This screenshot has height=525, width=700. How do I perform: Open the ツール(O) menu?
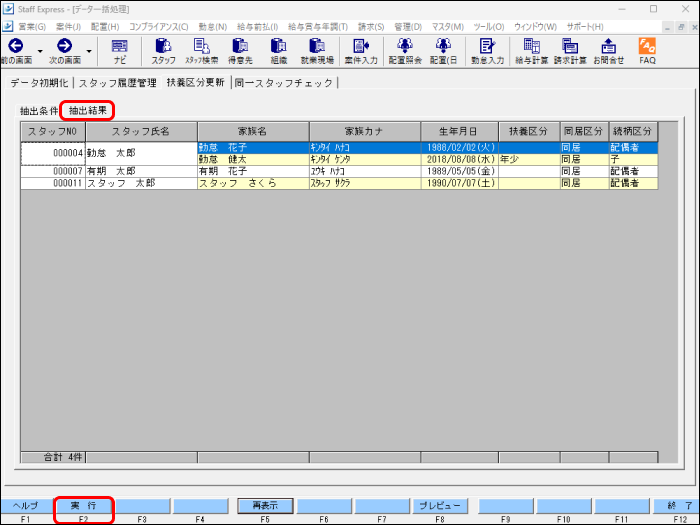pyautogui.click(x=489, y=27)
